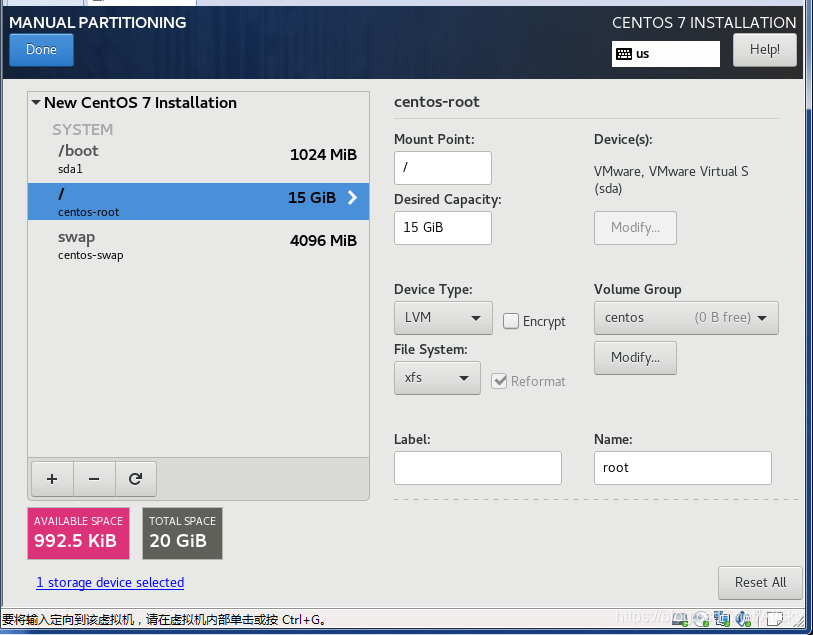Open the Device Type LVM dropdown
Viewport: 813px width, 635px height.
[443, 318]
